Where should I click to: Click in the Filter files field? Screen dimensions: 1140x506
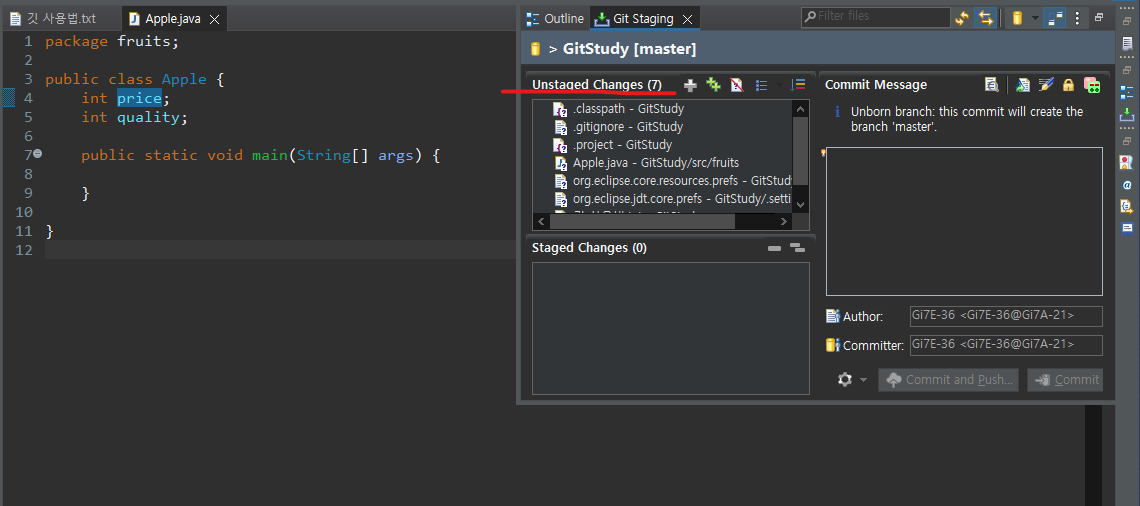coord(876,17)
